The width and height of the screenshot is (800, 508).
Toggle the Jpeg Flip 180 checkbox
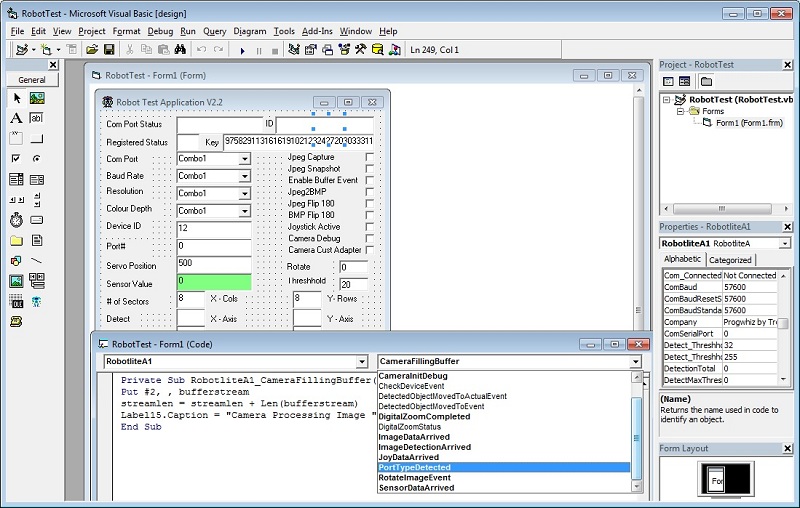coord(369,204)
